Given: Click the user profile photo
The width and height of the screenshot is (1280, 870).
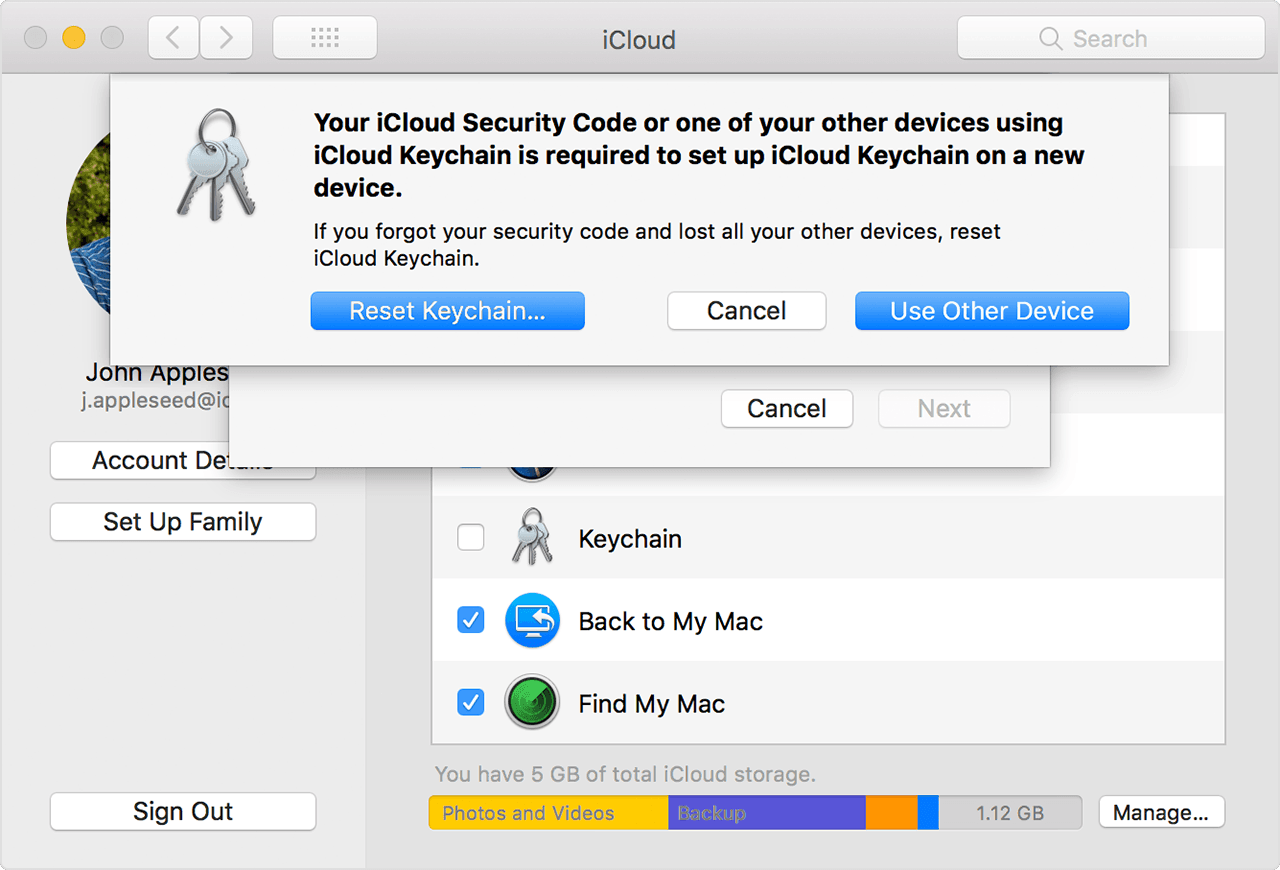Looking at the screenshot, I should pyautogui.click(x=88, y=224).
